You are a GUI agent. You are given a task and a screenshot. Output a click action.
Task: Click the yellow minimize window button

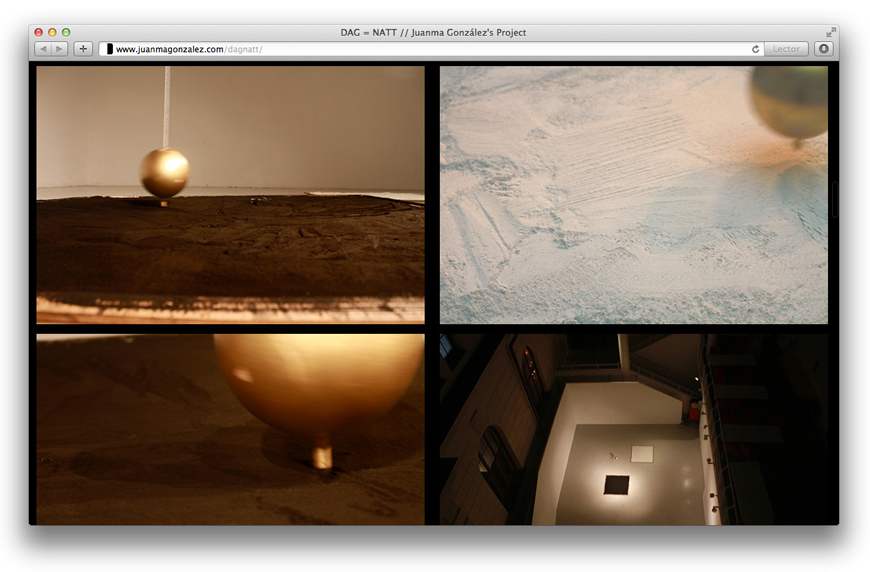click(x=52, y=33)
